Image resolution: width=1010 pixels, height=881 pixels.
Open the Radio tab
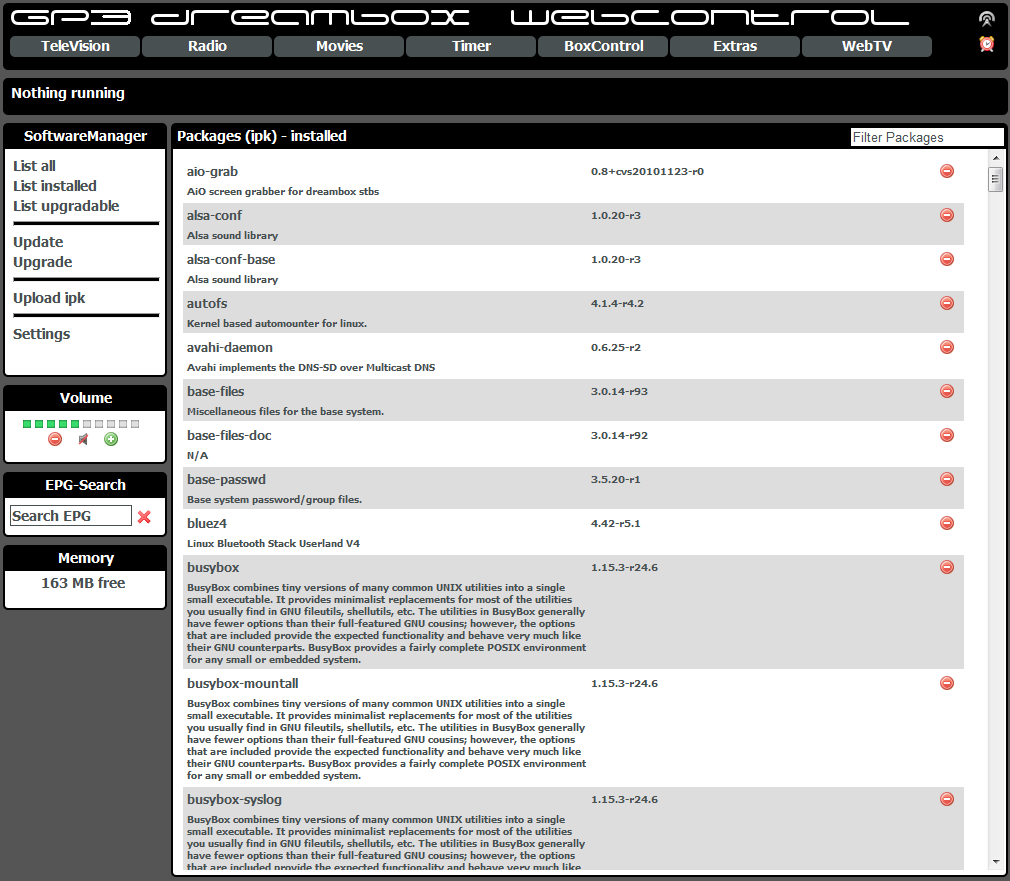click(x=207, y=46)
